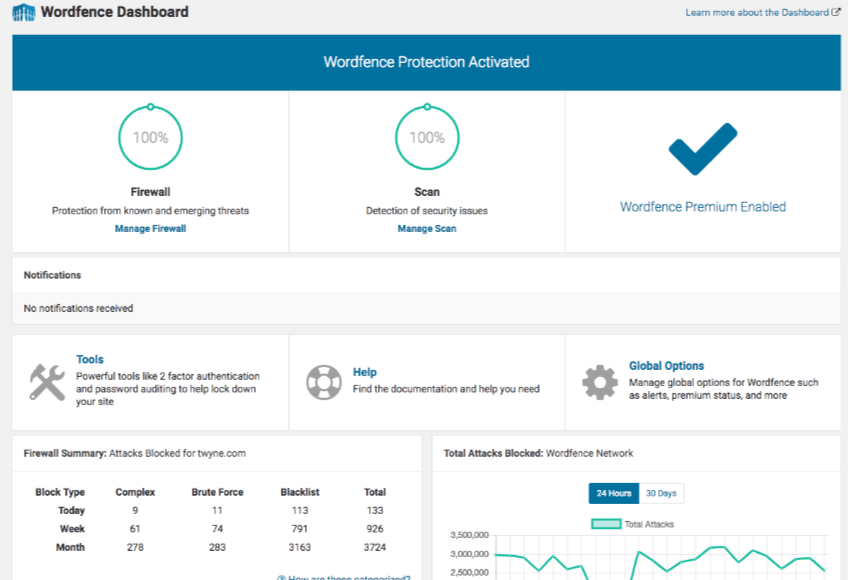
Task: Click the Help lifebuoy icon
Action: (323, 382)
